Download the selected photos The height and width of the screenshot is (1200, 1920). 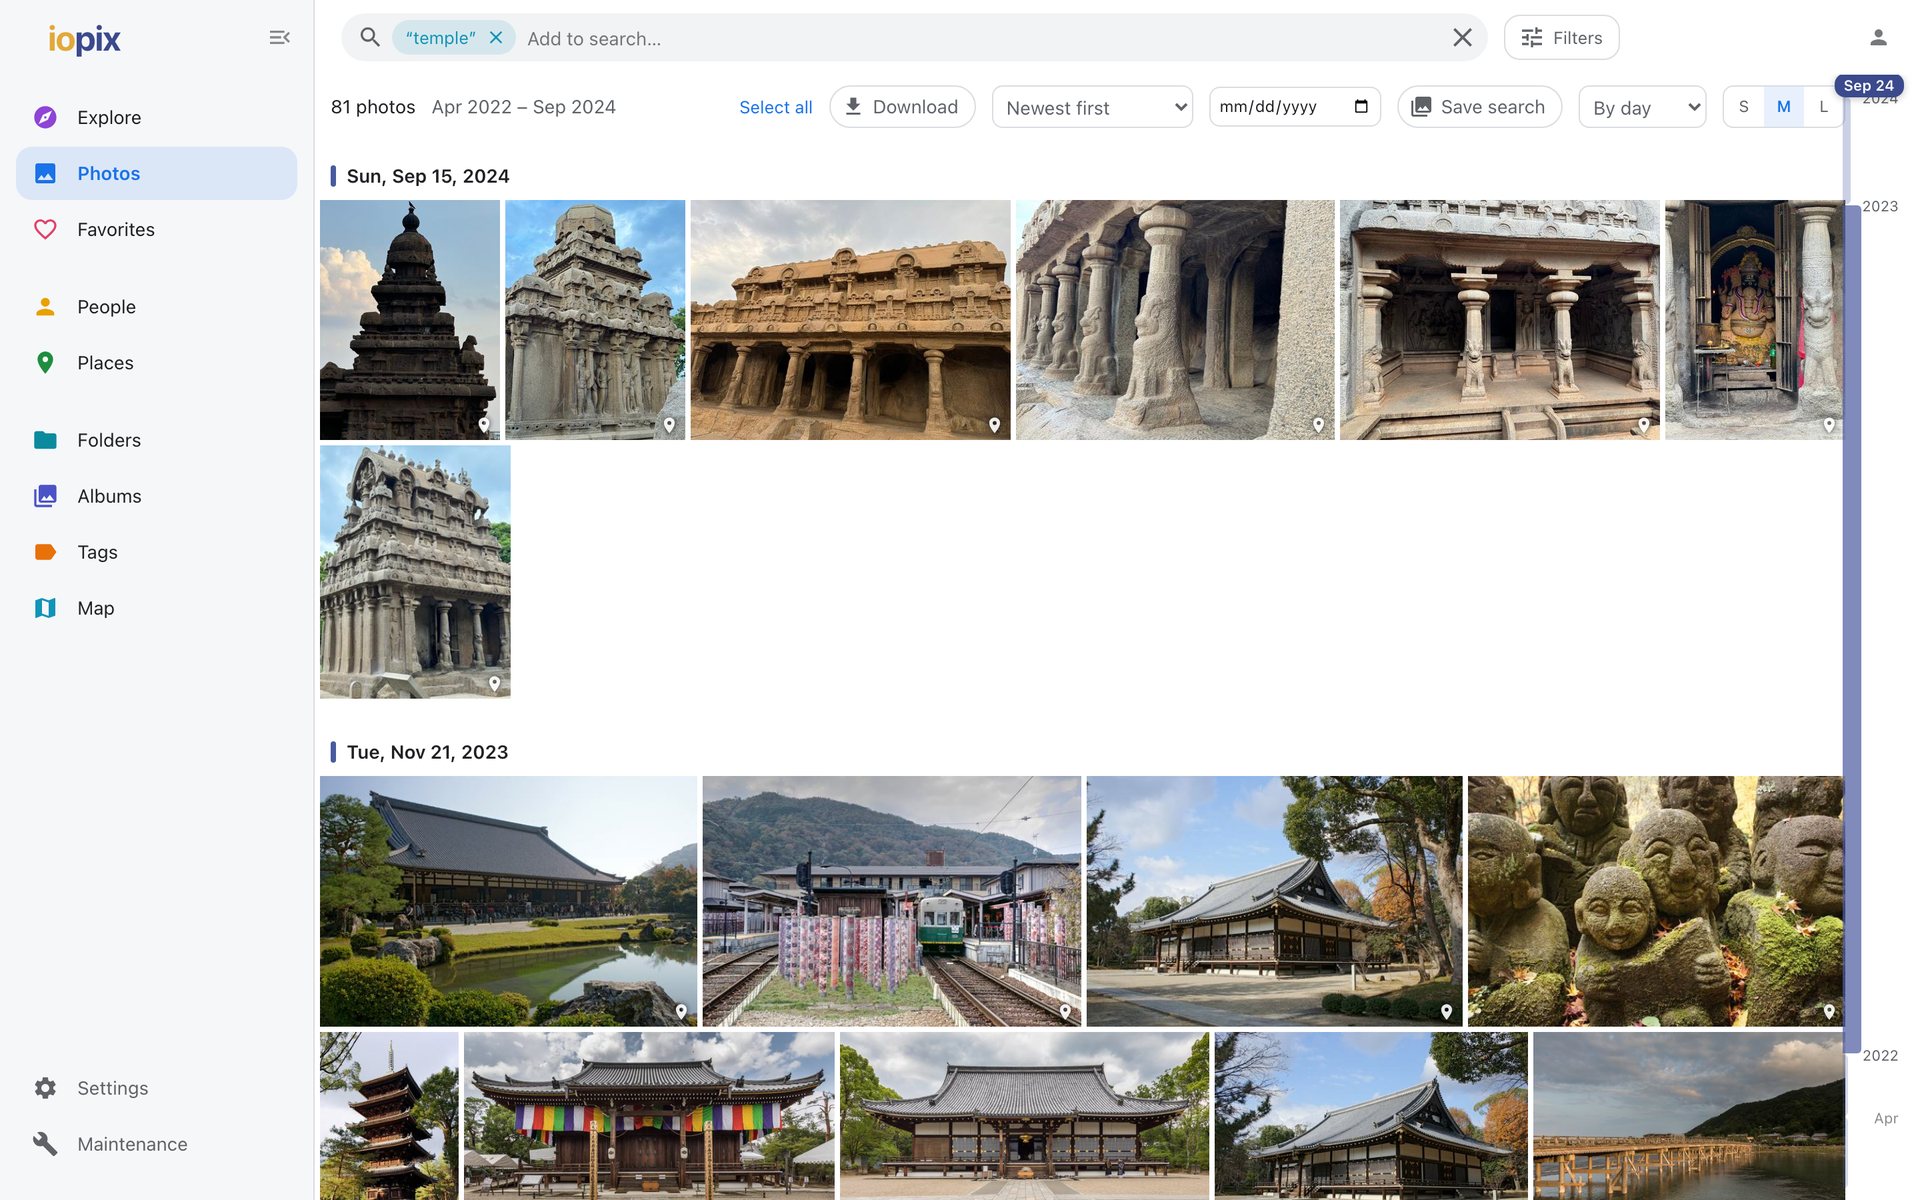tap(902, 107)
